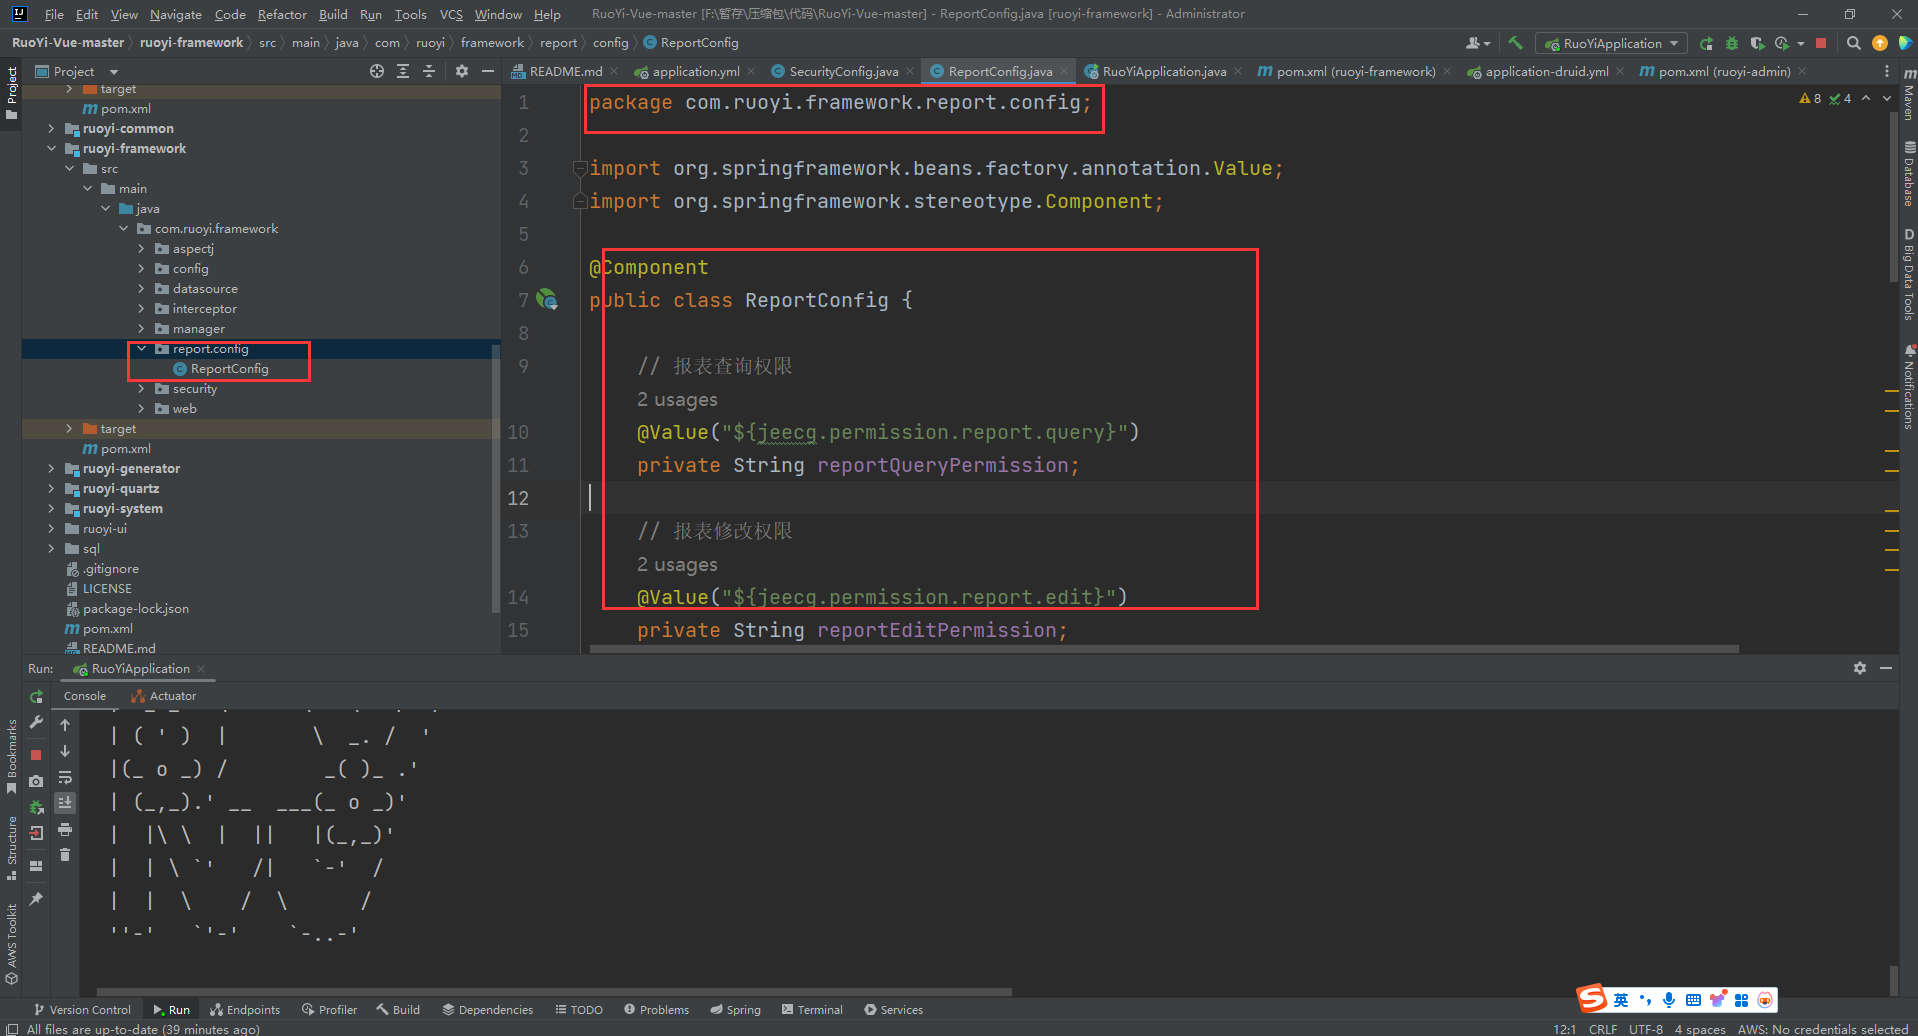Click Expand All in Project panel
Screen dimensions: 1918x1036
pyautogui.click(x=402, y=71)
